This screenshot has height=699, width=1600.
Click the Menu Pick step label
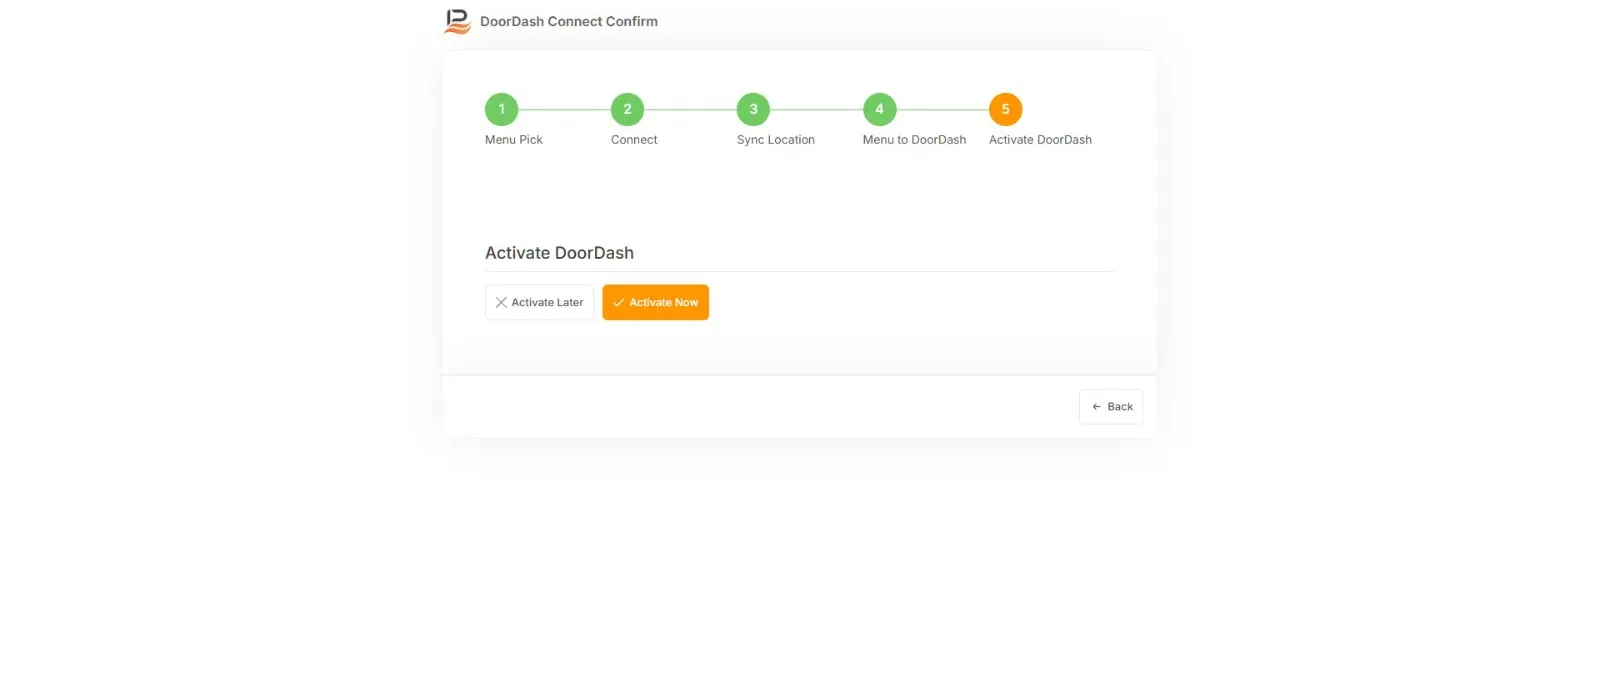coord(514,140)
